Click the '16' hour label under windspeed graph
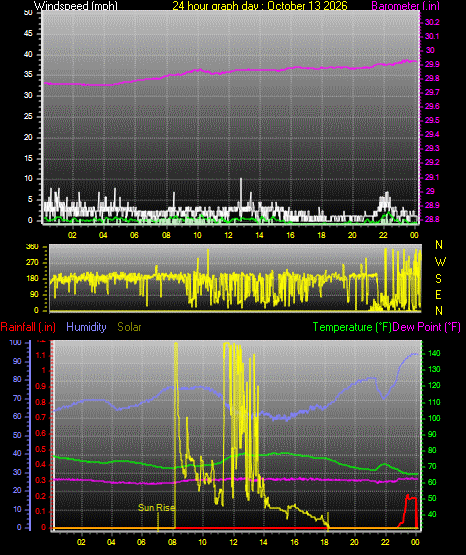466x555 pixels. (290, 235)
